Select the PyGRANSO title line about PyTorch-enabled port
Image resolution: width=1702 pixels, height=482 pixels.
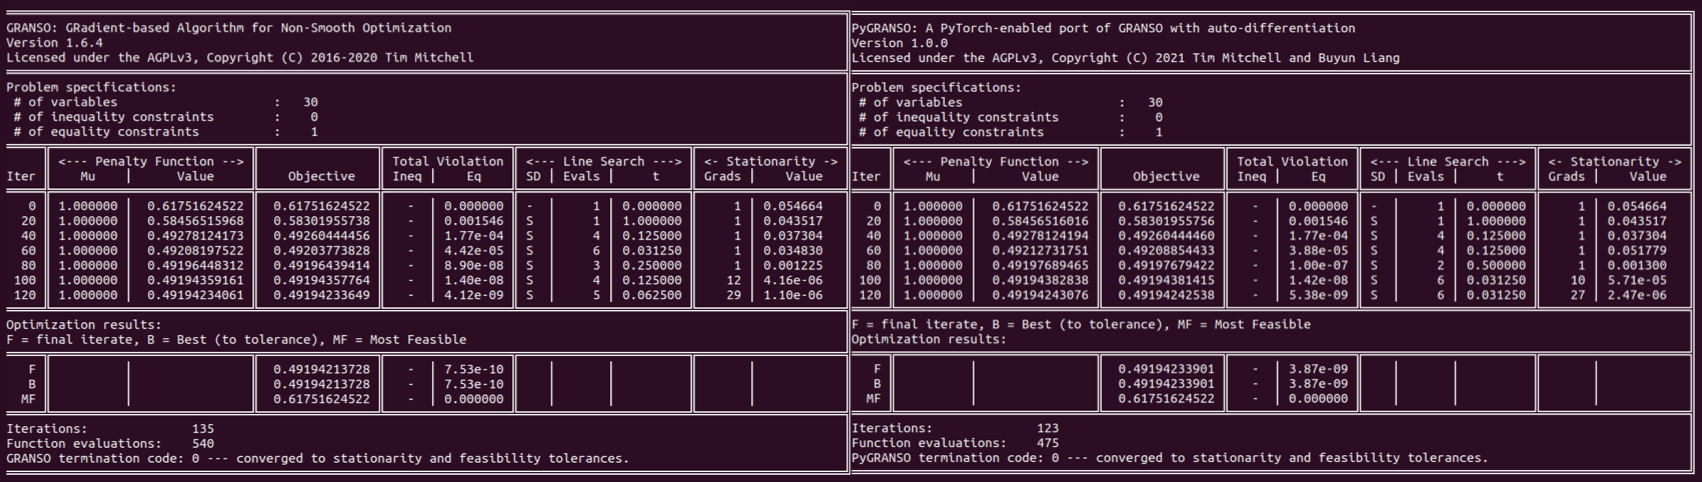tap(1104, 28)
